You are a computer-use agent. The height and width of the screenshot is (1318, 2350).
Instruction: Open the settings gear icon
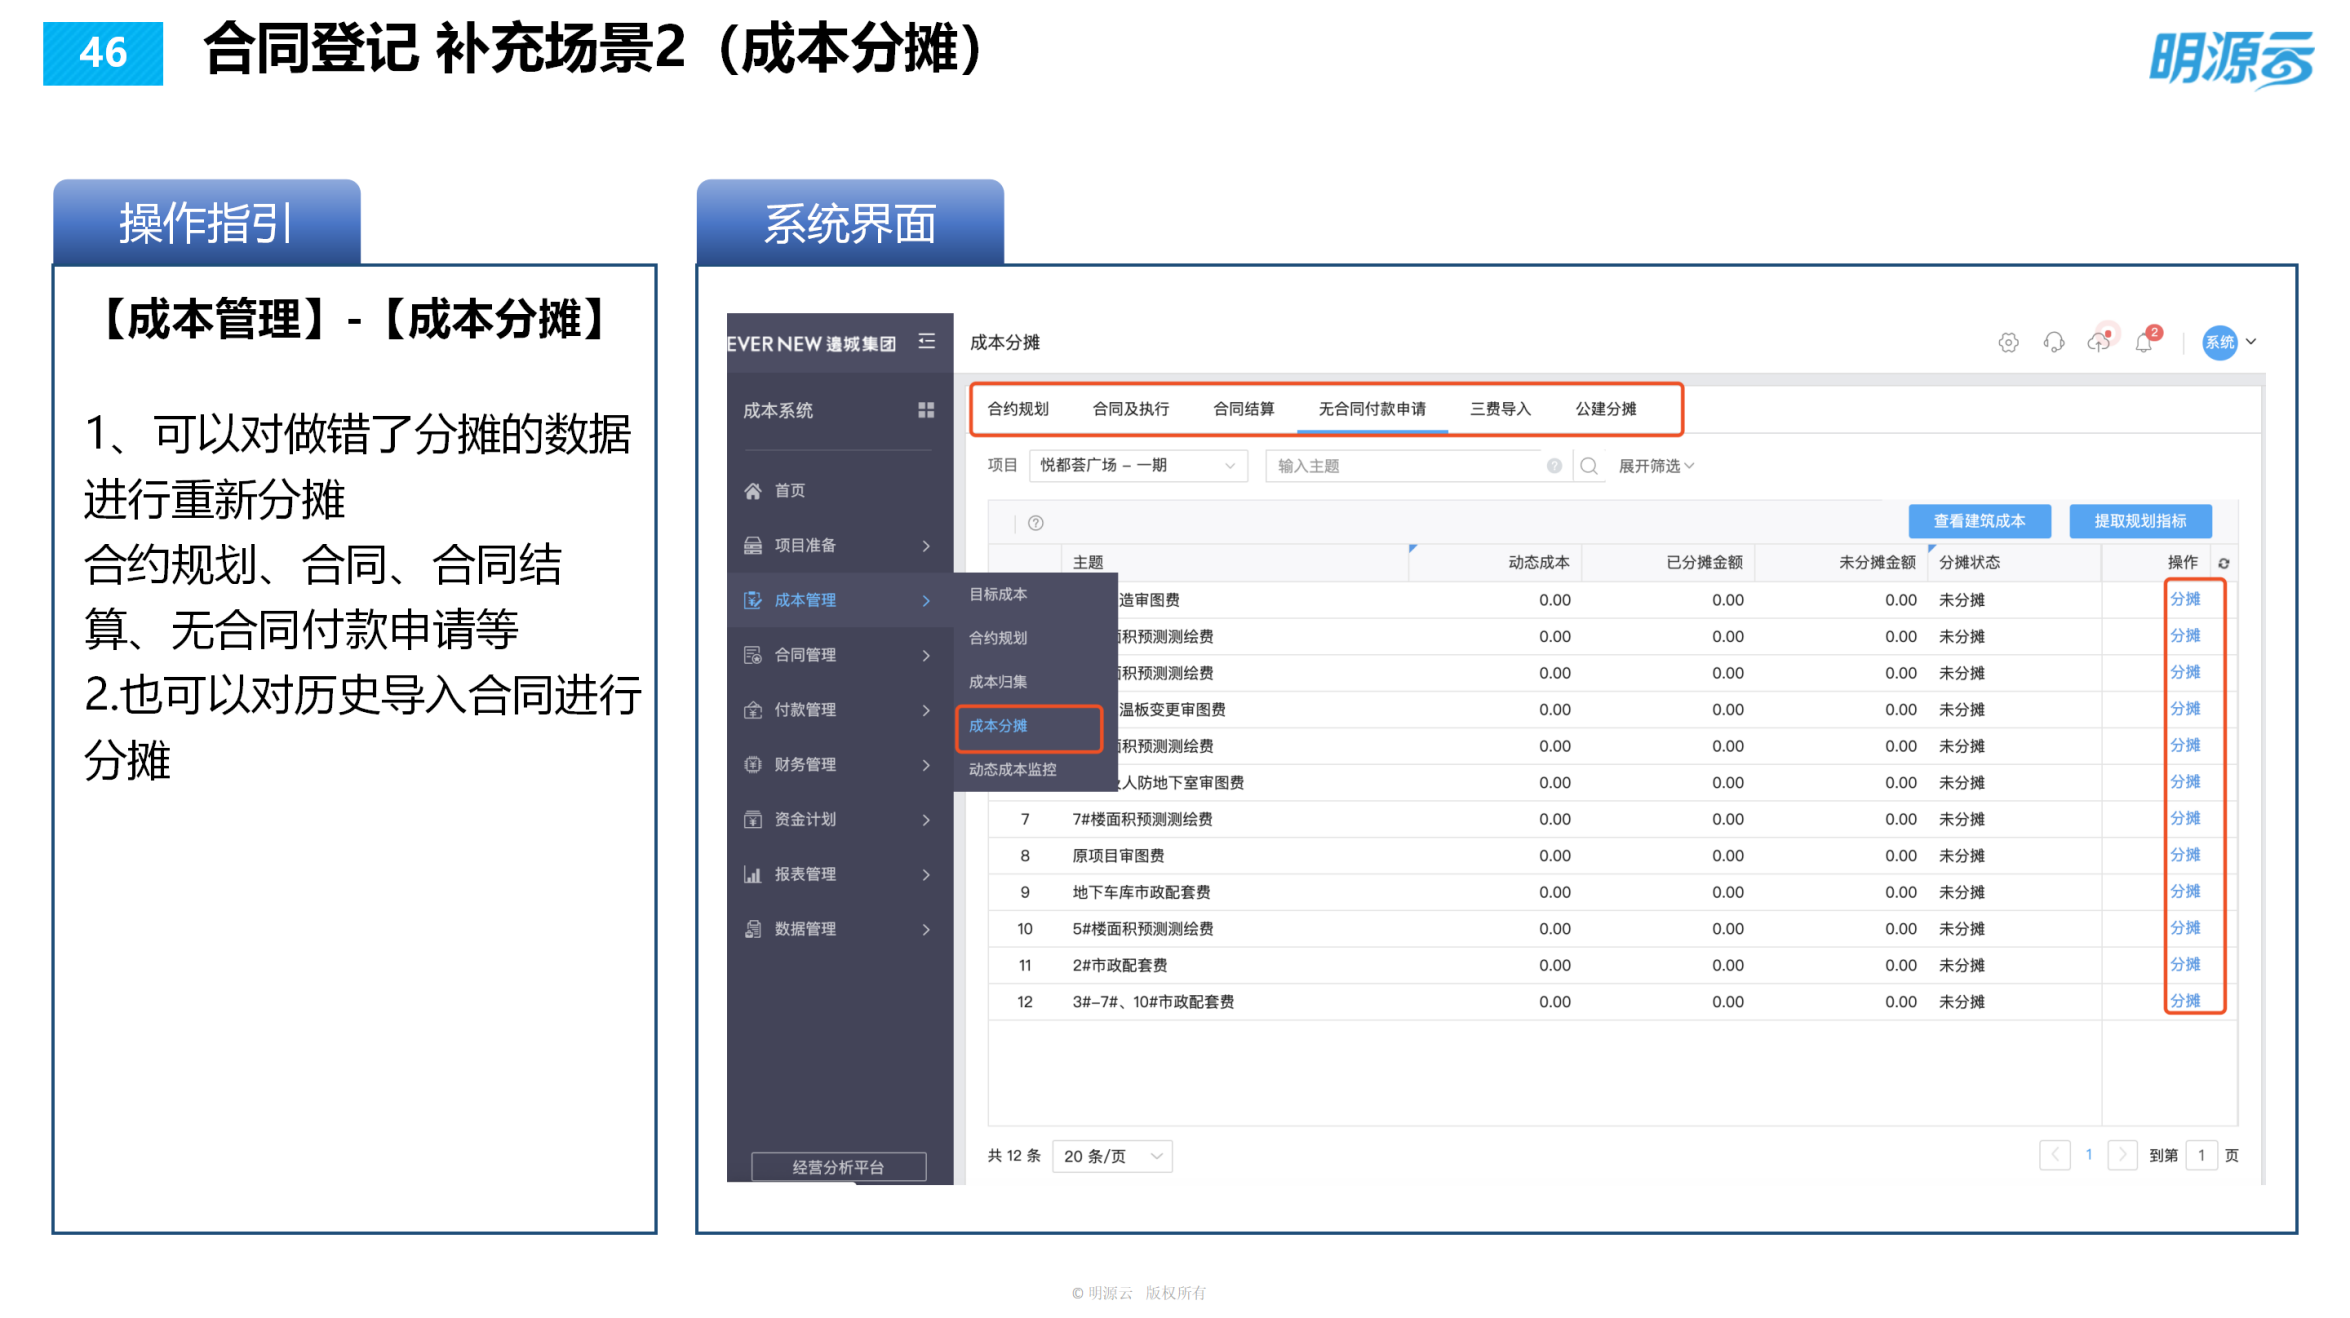2008,342
